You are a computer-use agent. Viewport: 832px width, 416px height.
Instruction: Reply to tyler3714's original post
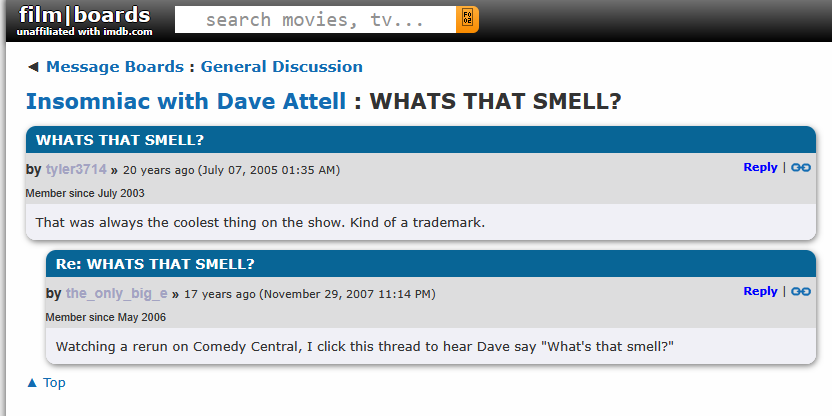pyautogui.click(x=760, y=167)
